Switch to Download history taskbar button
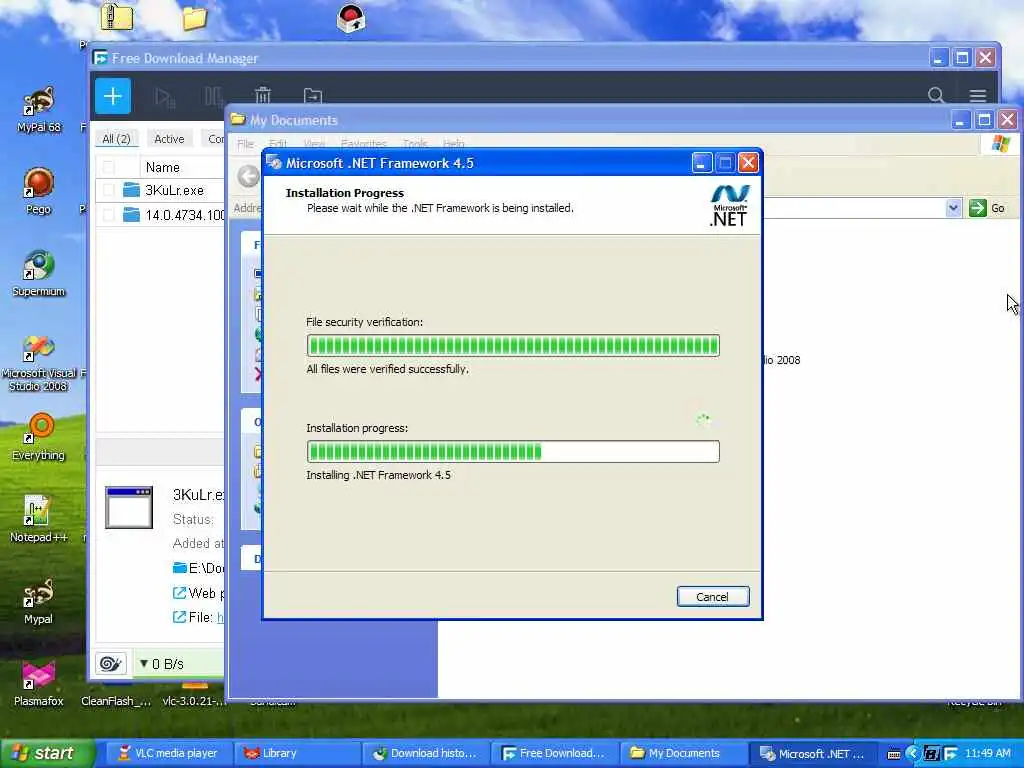The image size is (1024, 768). (426, 753)
